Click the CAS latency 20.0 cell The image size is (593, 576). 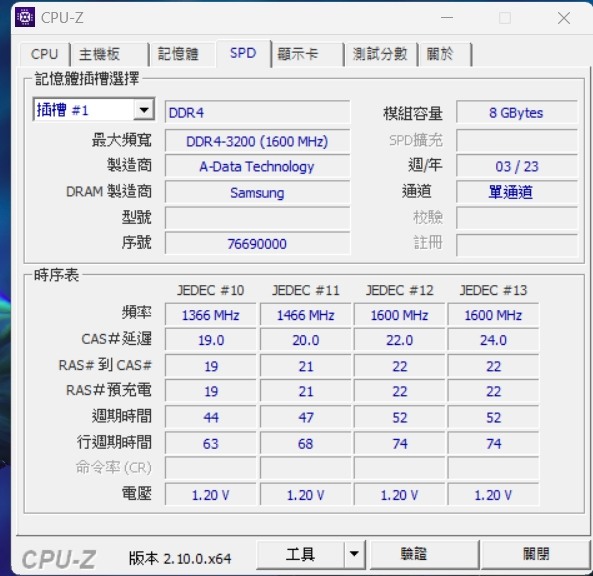click(306, 340)
